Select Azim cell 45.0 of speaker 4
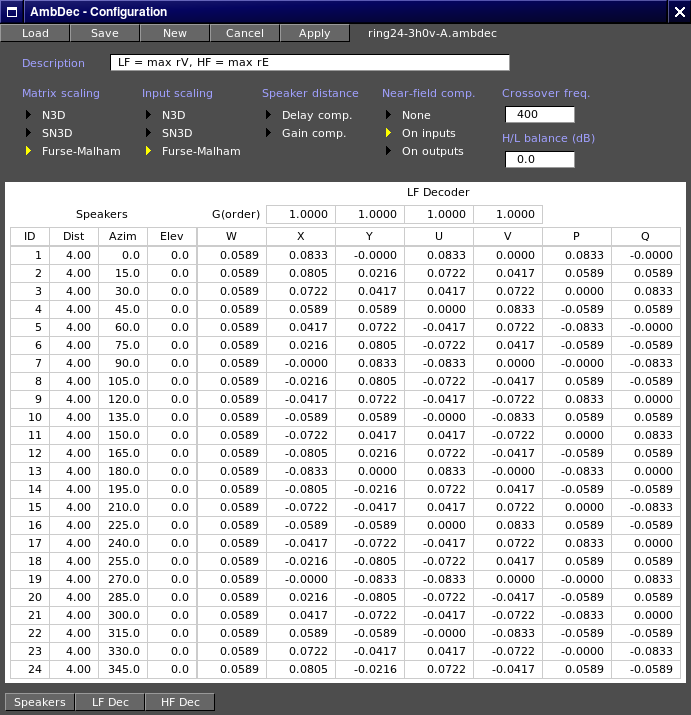691x715 pixels. pyautogui.click(x=123, y=309)
